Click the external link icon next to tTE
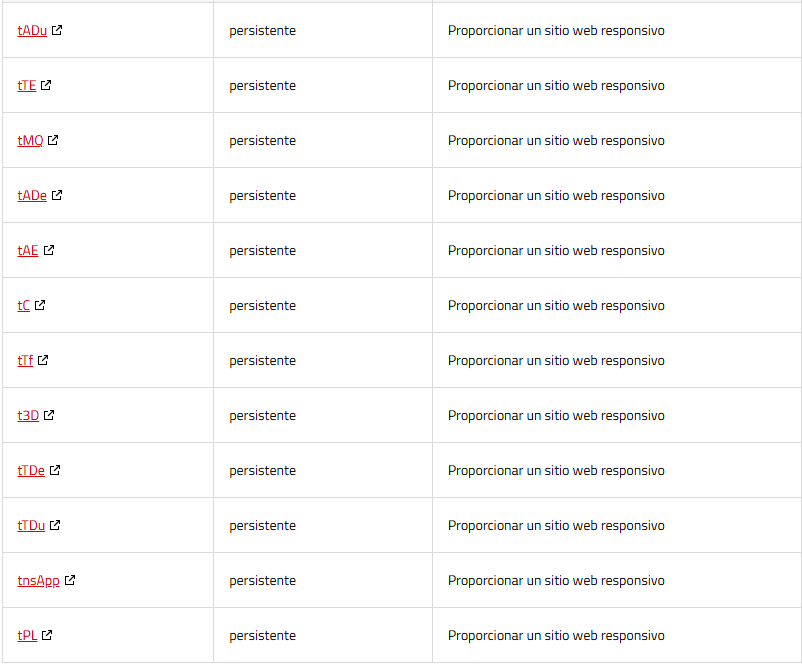The height and width of the screenshot is (664, 802). click(x=46, y=85)
